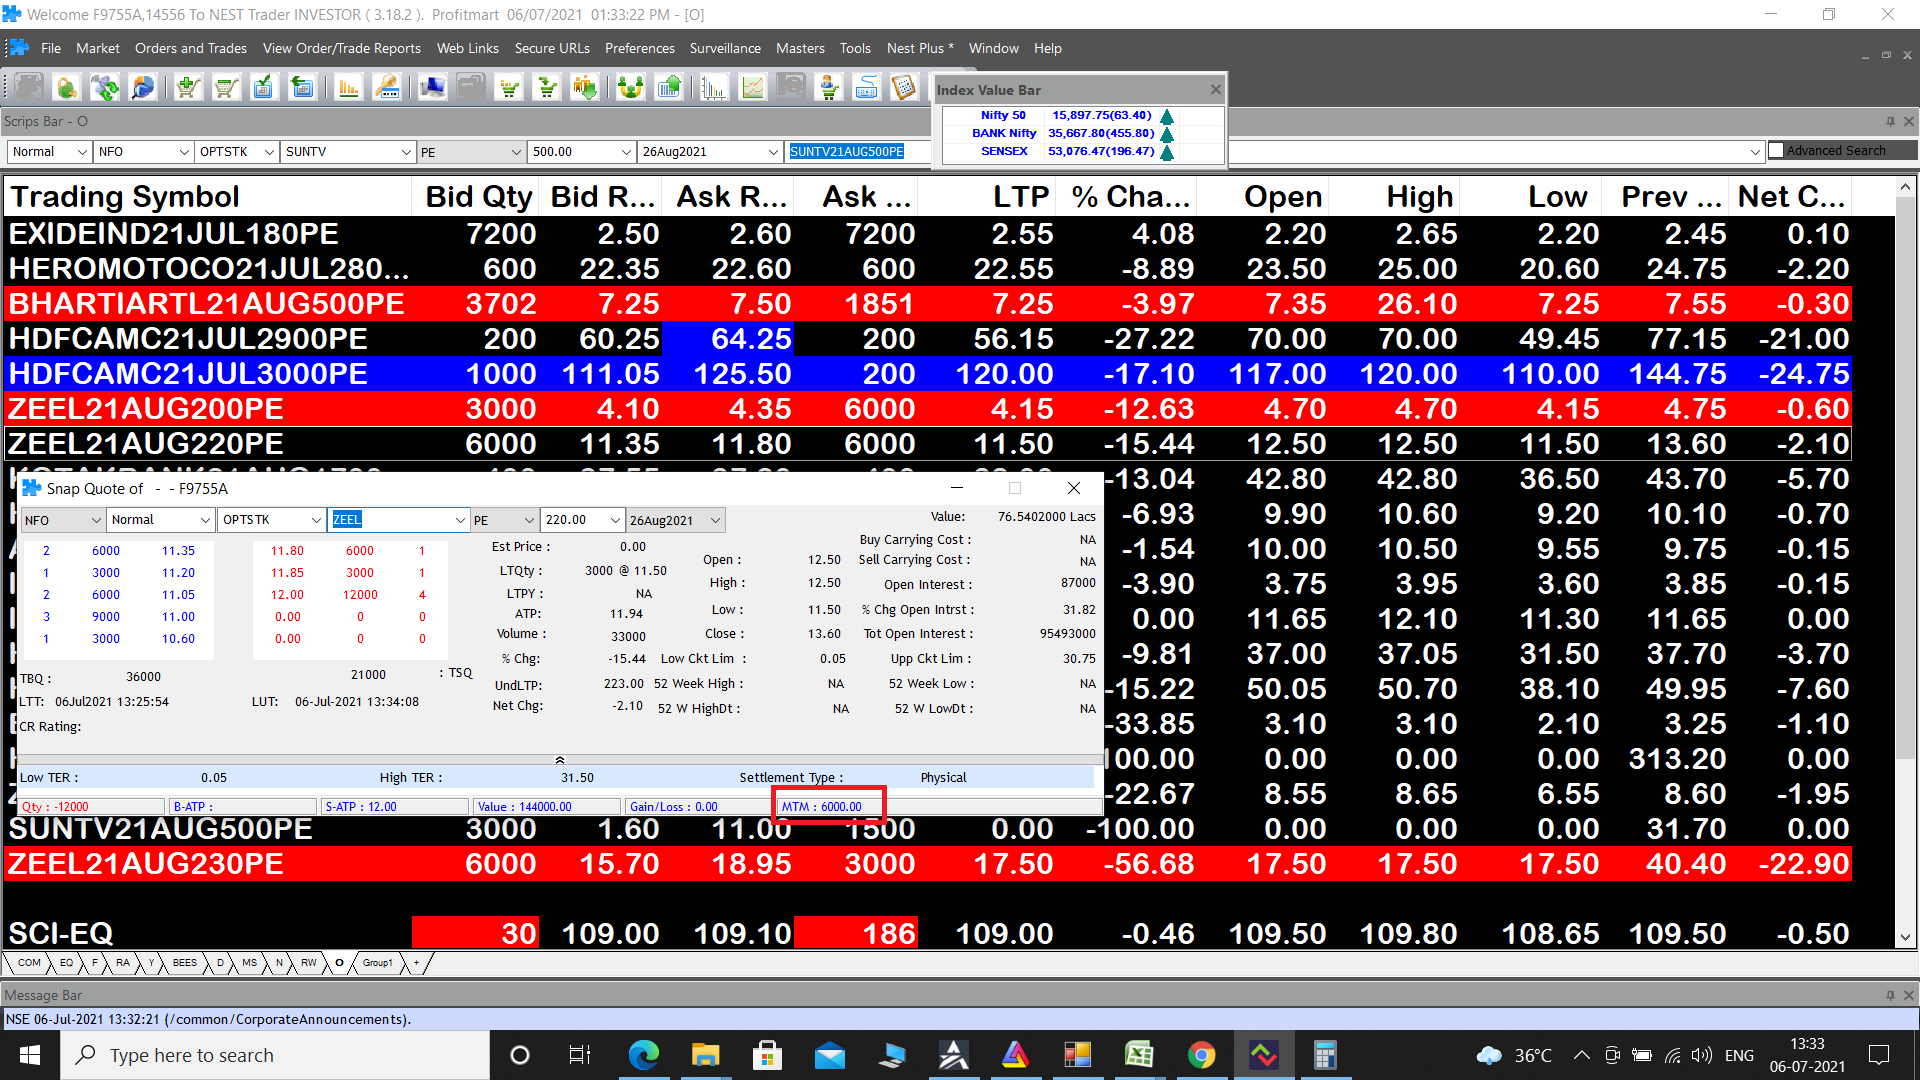Click the chart with green up arrow icon
The image size is (1920, 1080).
coord(668,88)
